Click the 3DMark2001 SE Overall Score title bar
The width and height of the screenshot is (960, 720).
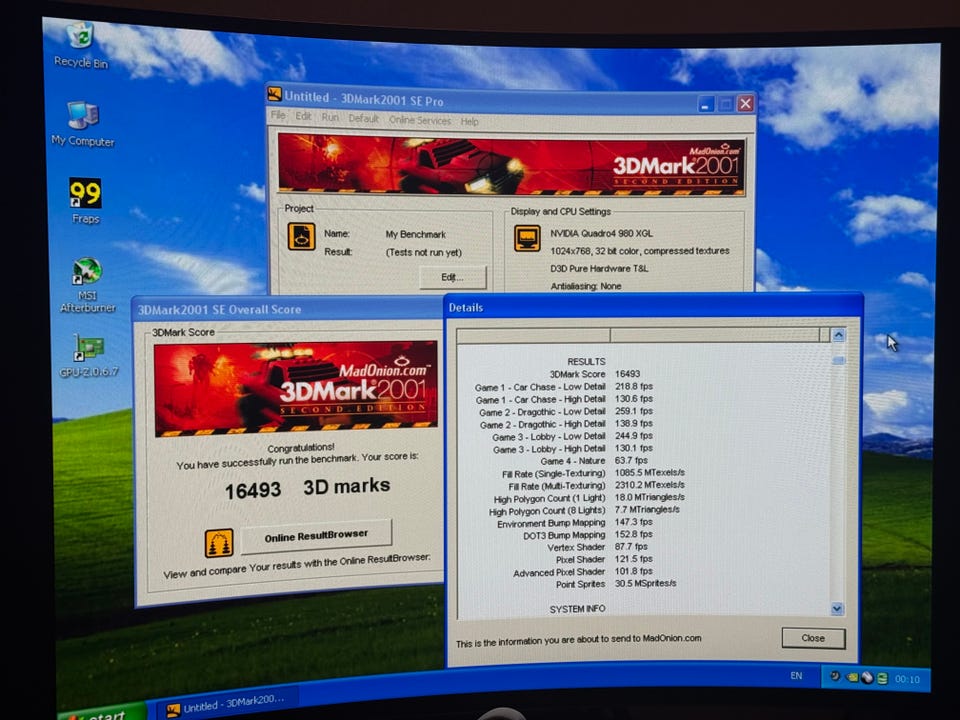point(288,309)
